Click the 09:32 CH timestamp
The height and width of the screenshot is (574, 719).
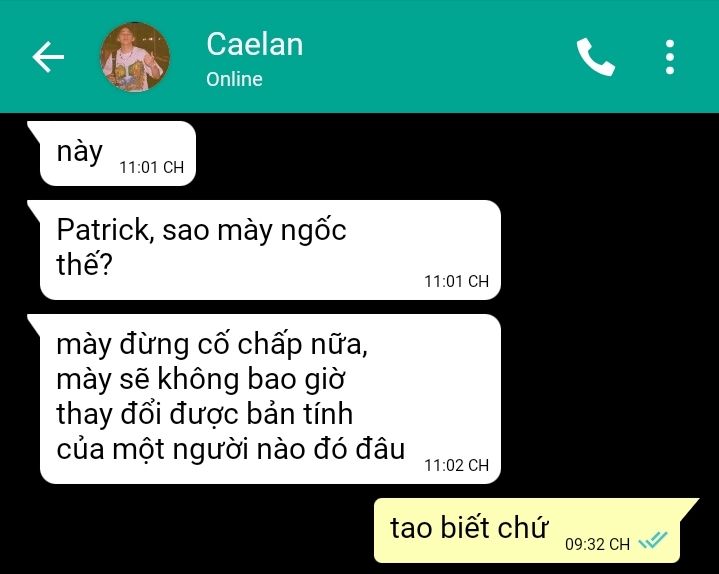coord(597,544)
